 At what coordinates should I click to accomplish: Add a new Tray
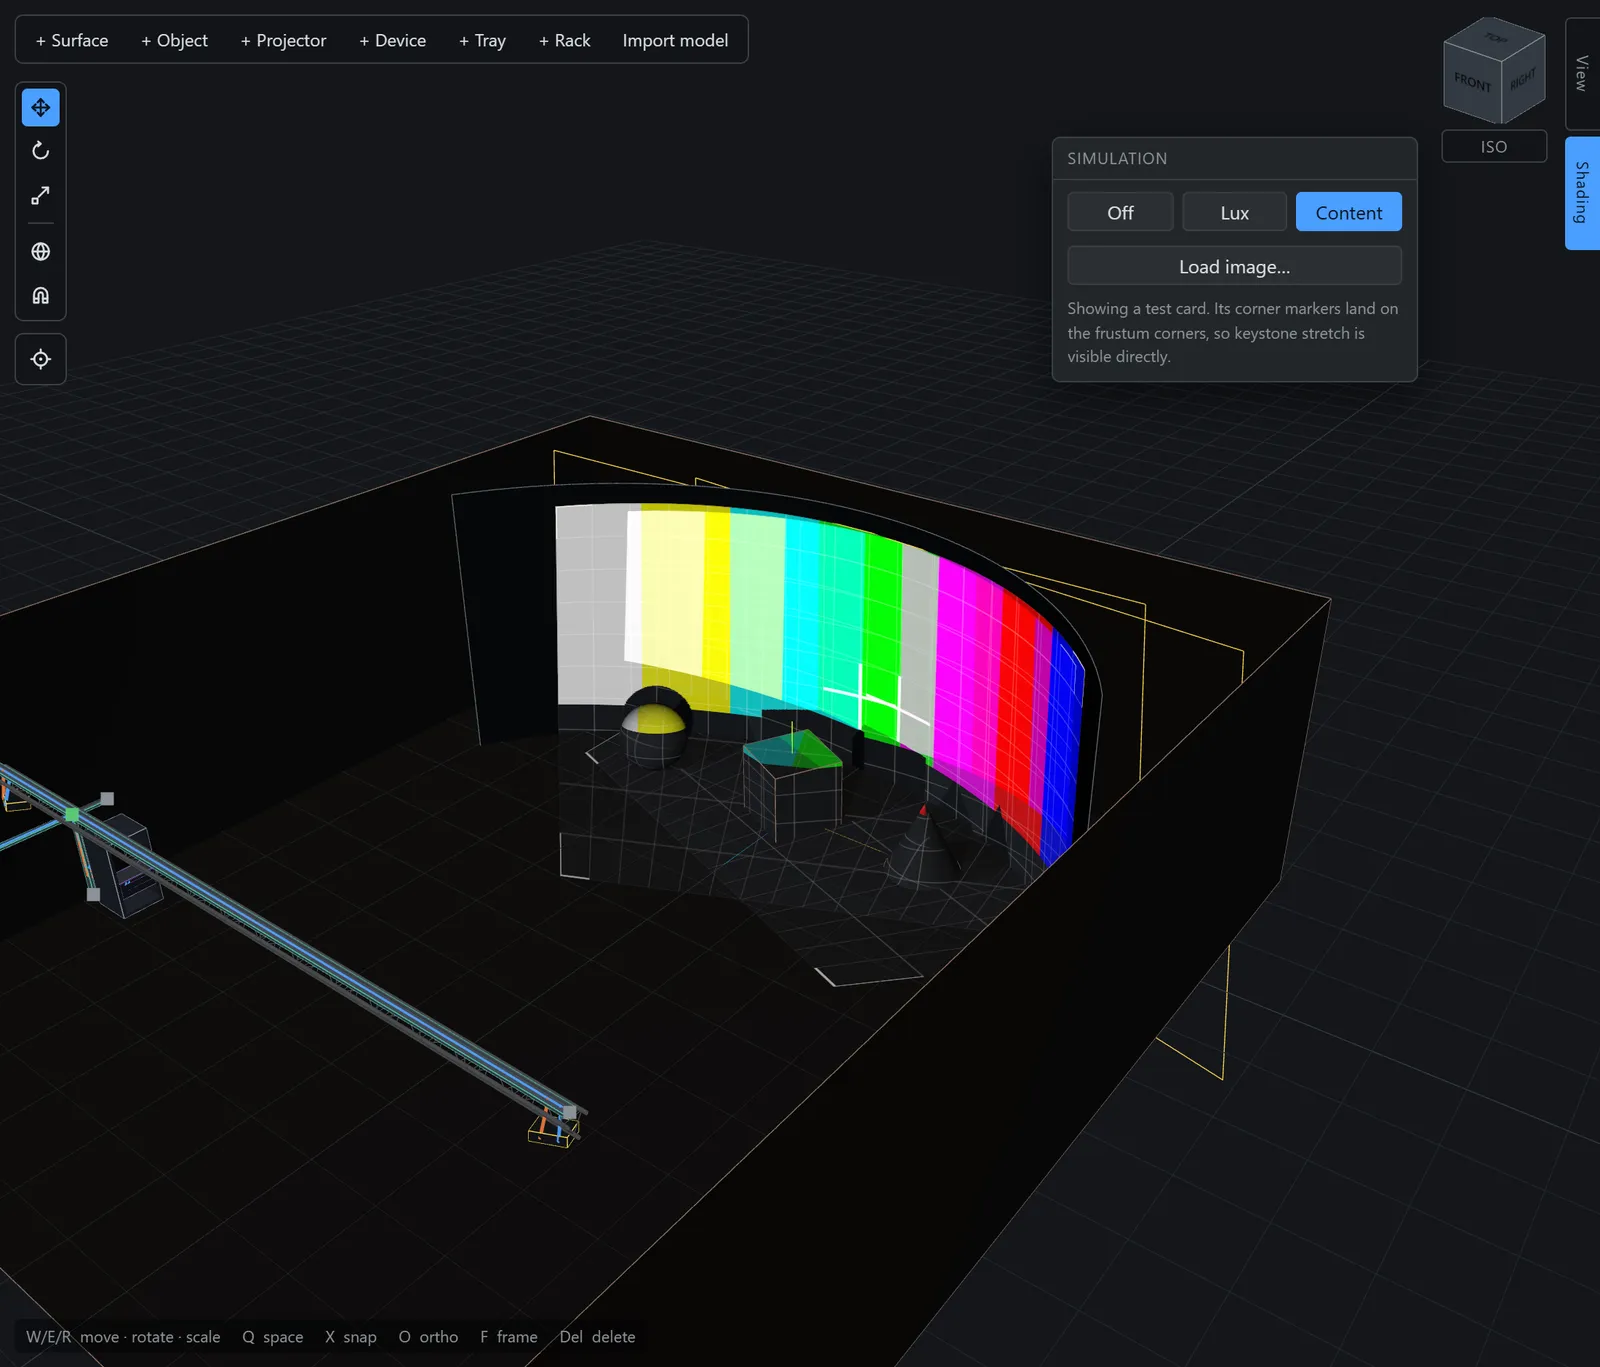pyautogui.click(x=482, y=40)
